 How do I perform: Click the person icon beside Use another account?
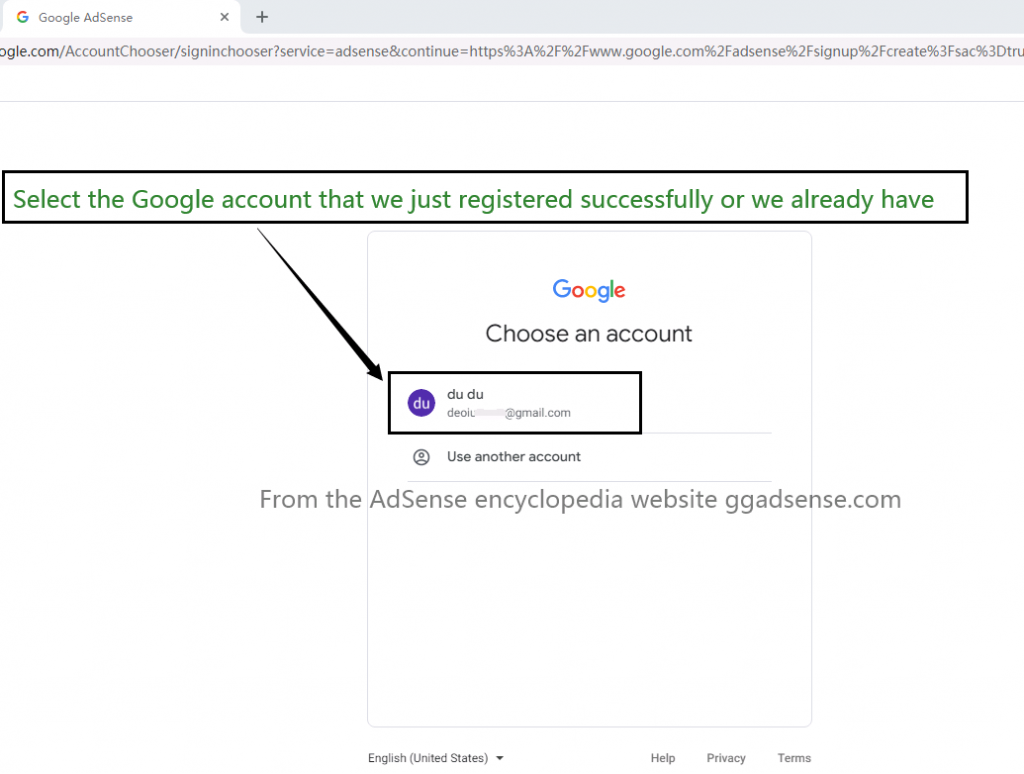tap(421, 457)
